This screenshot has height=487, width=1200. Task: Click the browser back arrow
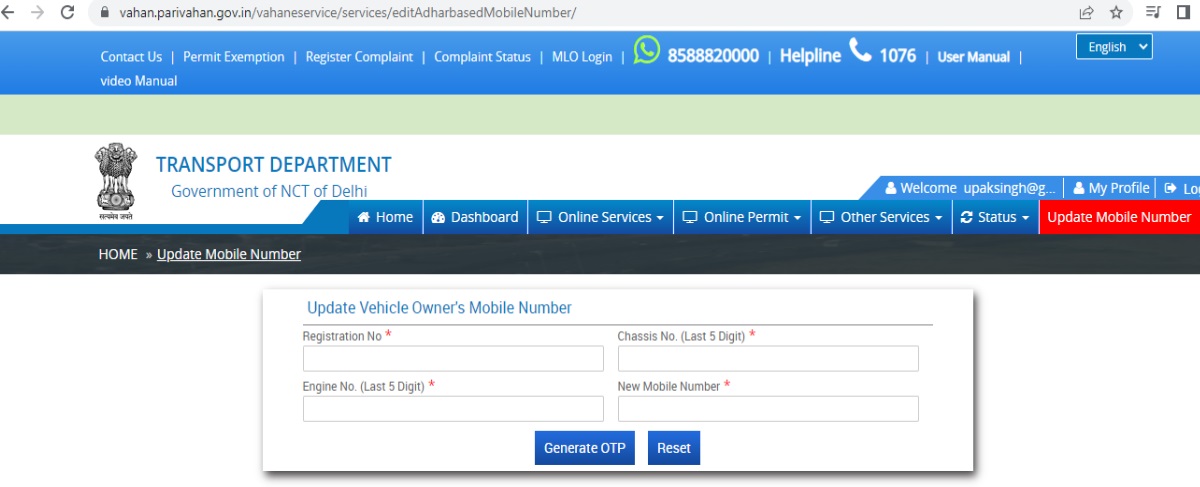(9, 13)
